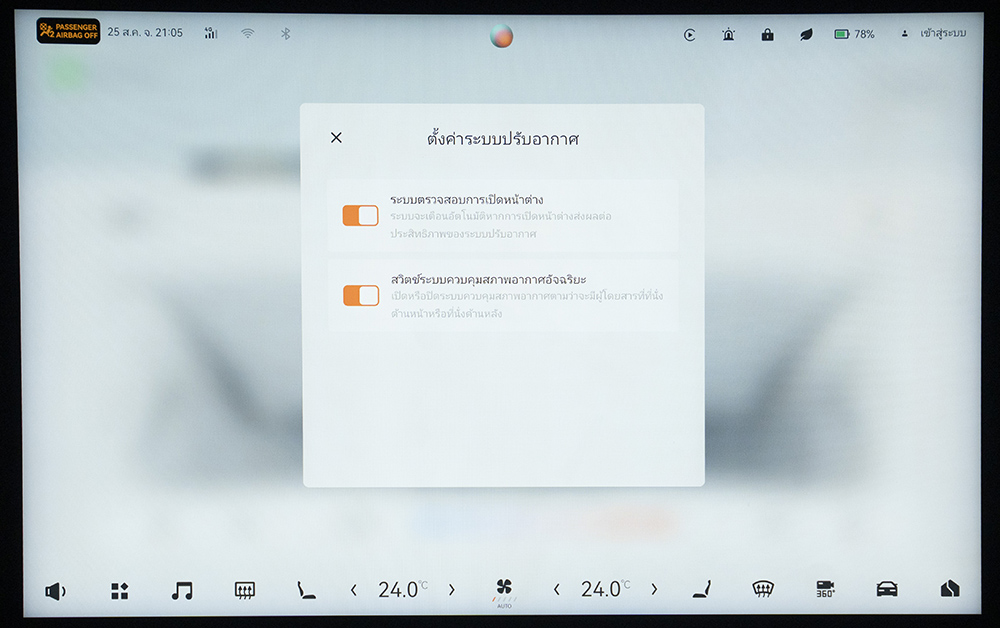
Task: Open vehicle settings car icon
Action: click(887, 590)
